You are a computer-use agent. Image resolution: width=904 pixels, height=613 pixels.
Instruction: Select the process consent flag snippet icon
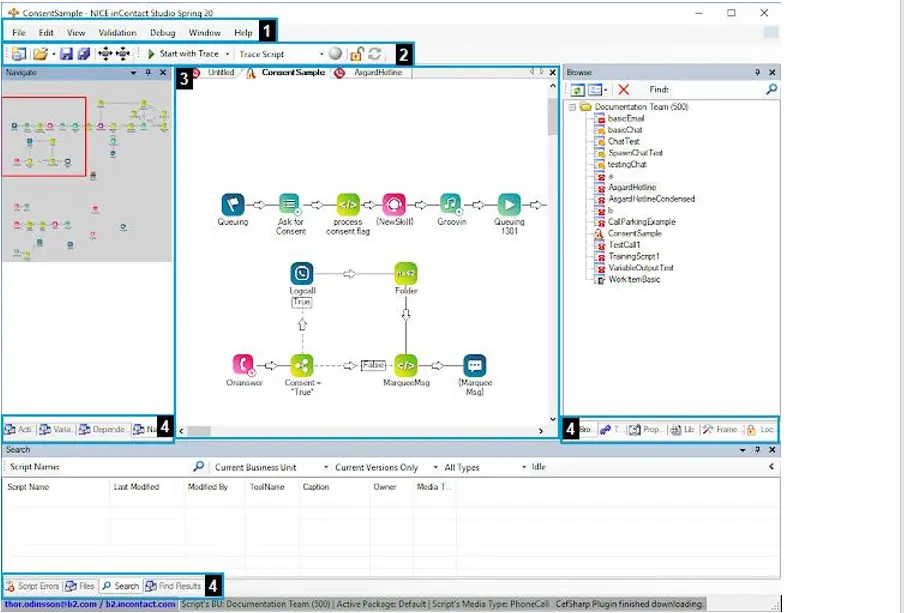(x=348, y=205)
